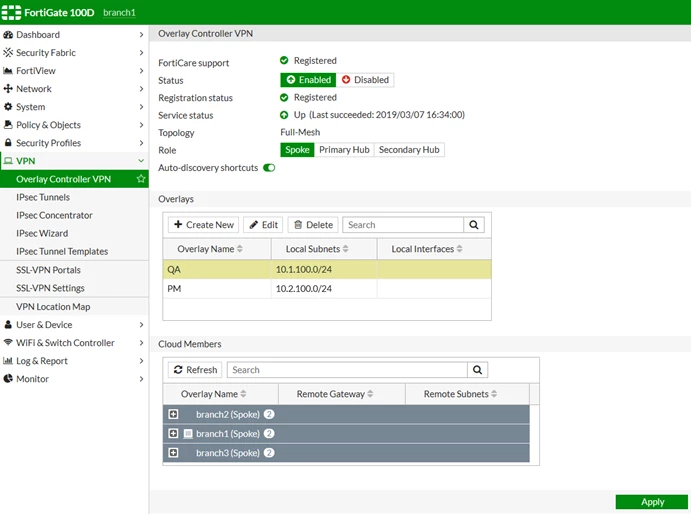This screenshot has height=514, width=691.
Task: Click the count badge on branch3 row
Action: pos(269,453)
